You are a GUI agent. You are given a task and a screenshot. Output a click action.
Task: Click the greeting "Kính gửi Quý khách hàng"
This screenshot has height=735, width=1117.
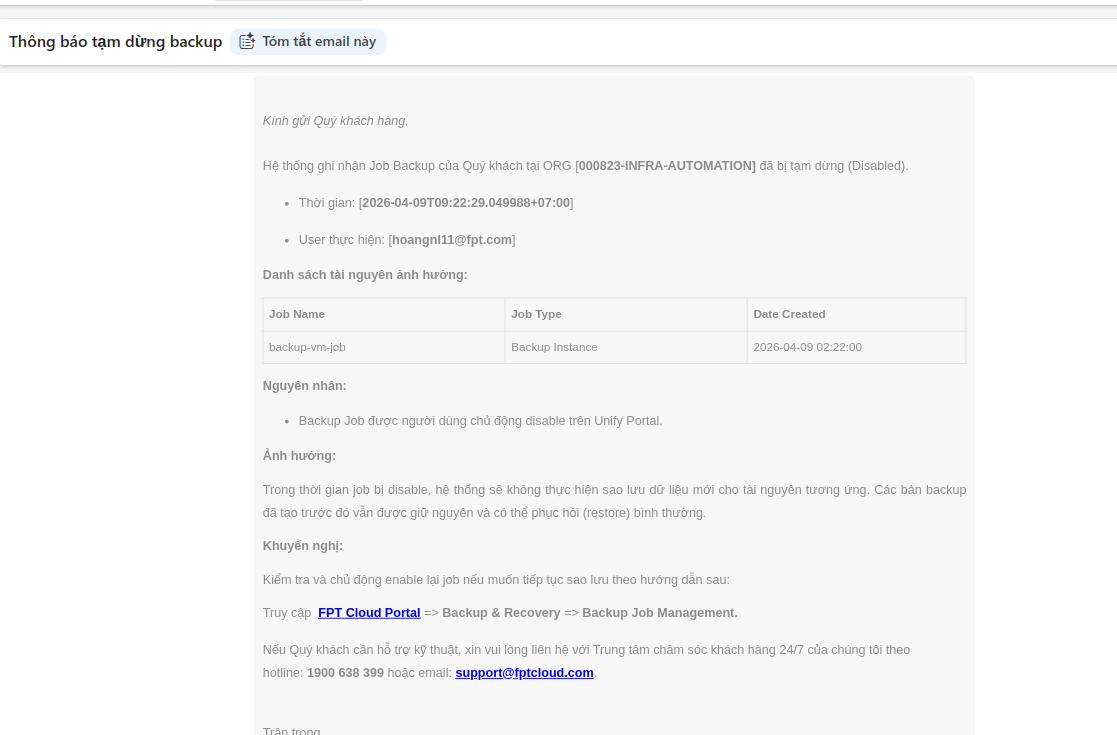pyautogui.click(x=335, y=121)
